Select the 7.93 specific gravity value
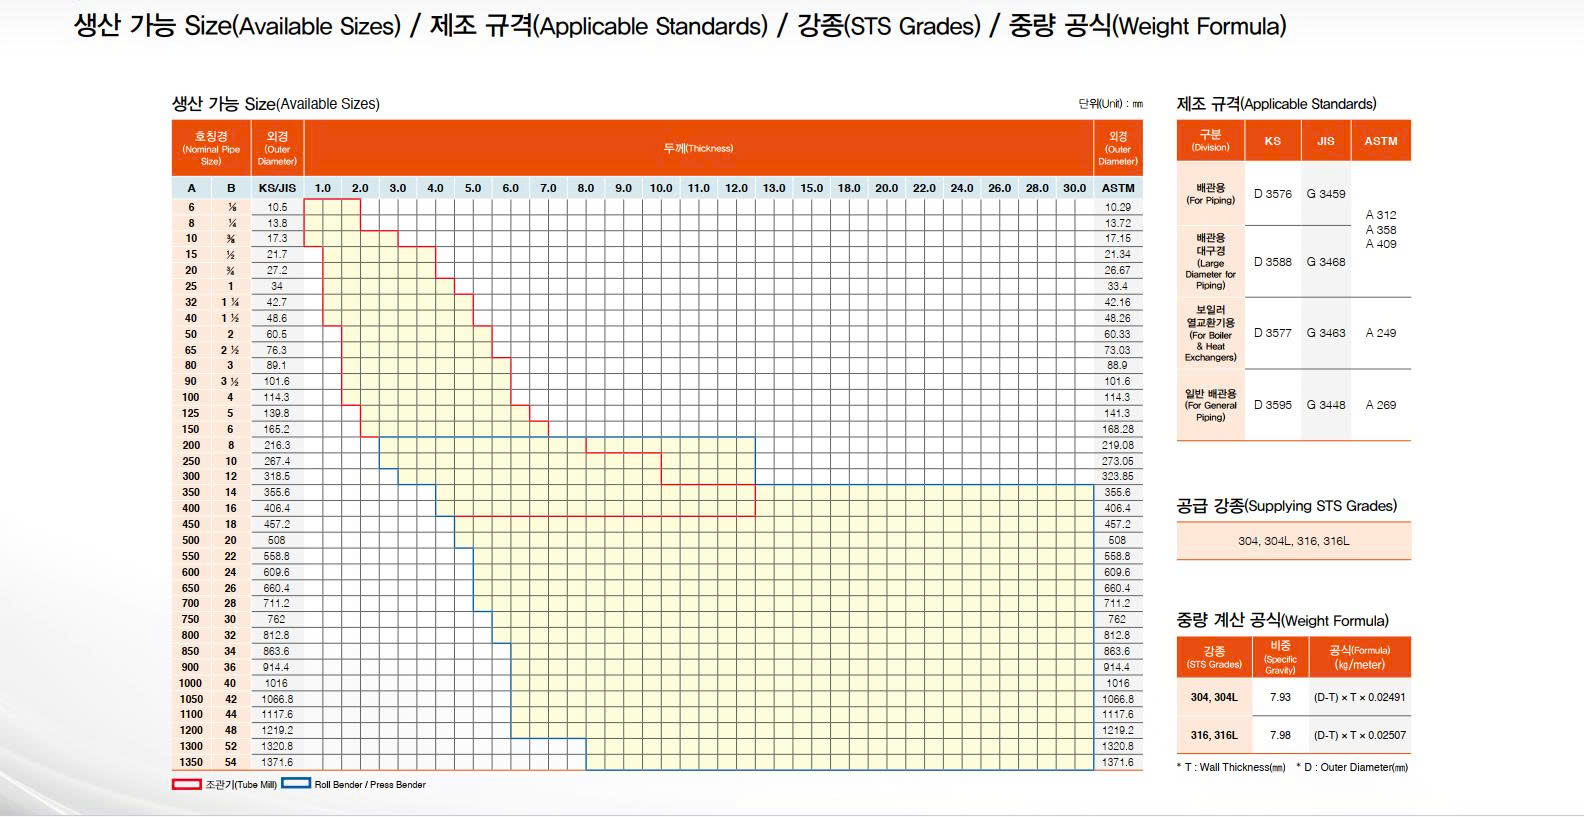 pyautogui.click(x=1280, y=697)
